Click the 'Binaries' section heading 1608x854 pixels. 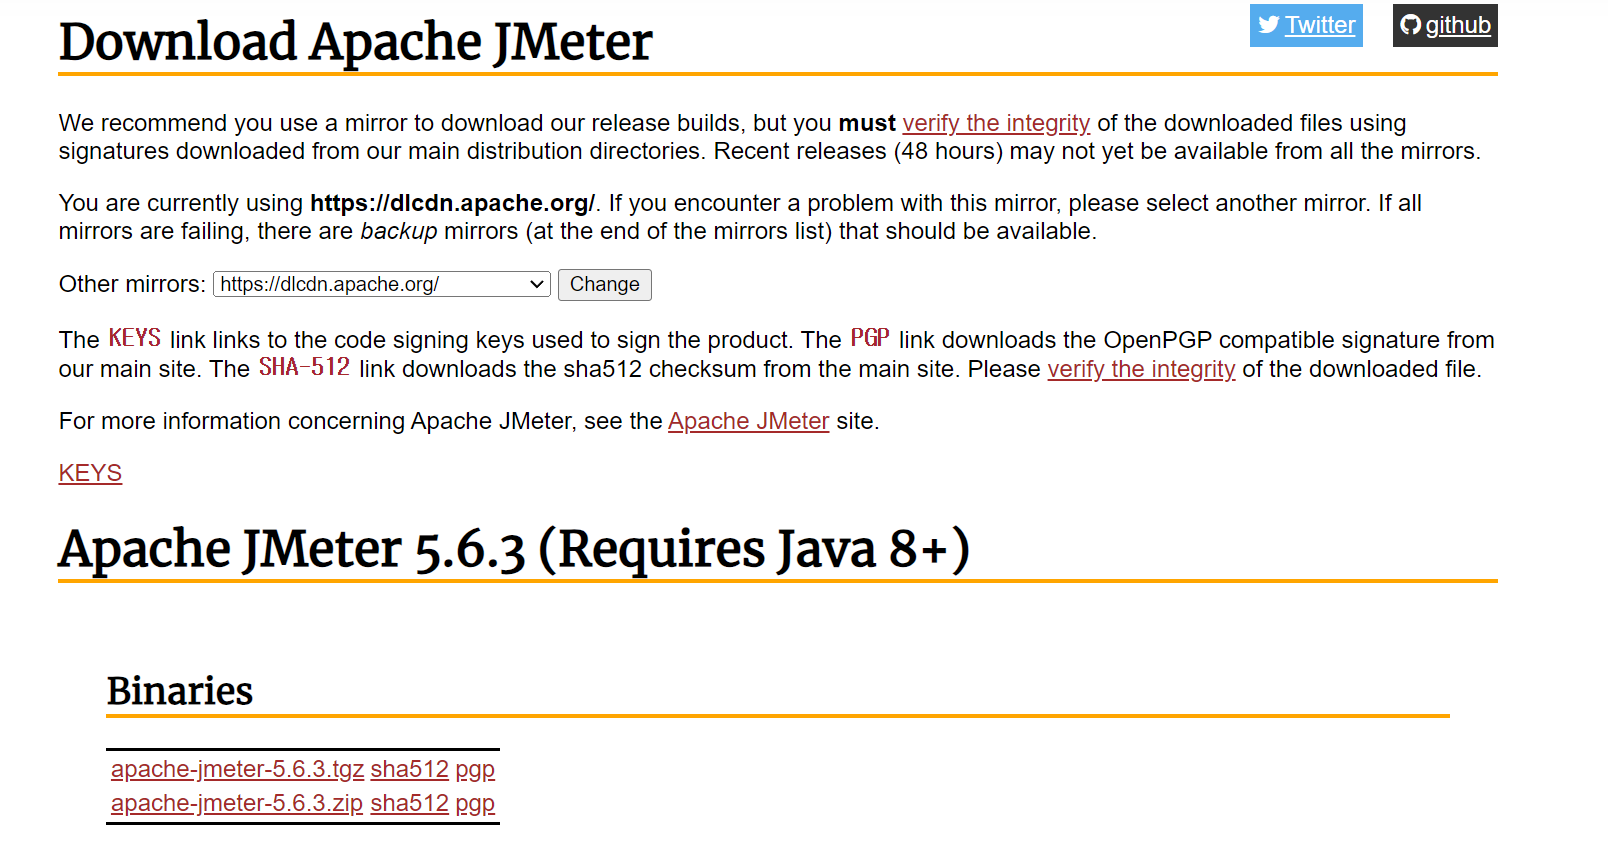[180, 691]
